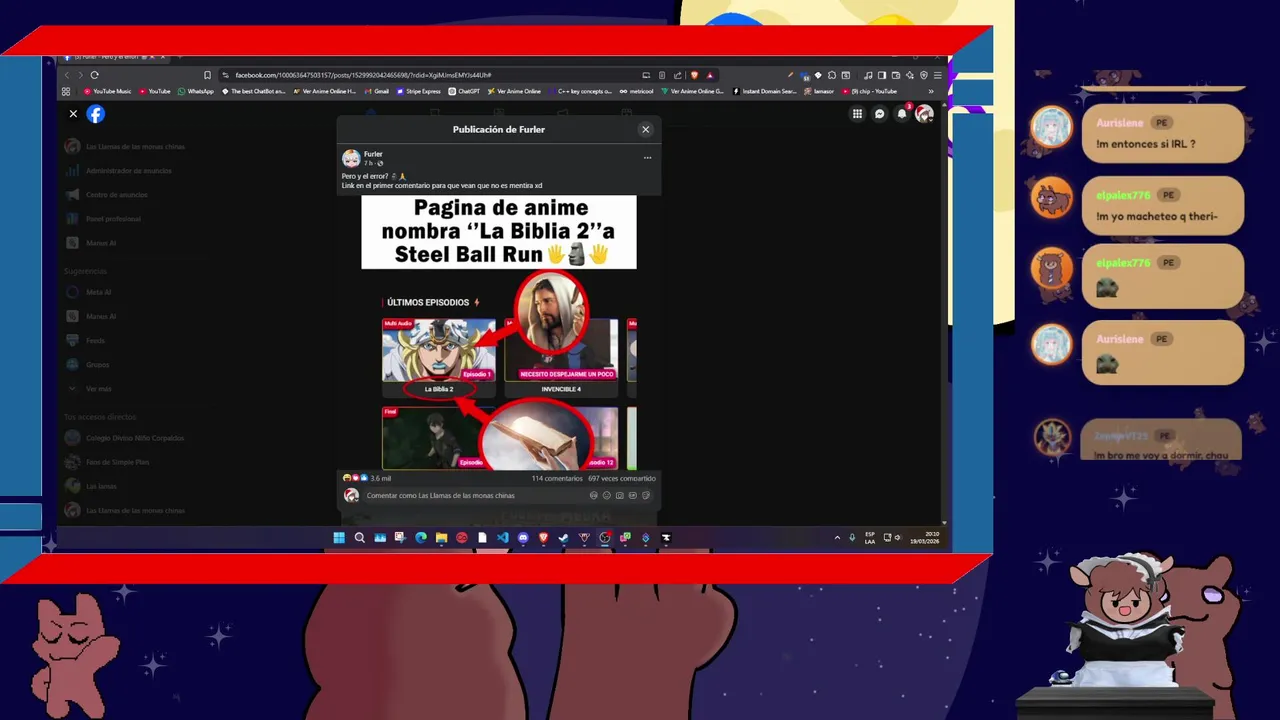Open Feeds in the sidebar
Image resolution: width=1280 pixels, height=720 pixels.
click(85, 340)
